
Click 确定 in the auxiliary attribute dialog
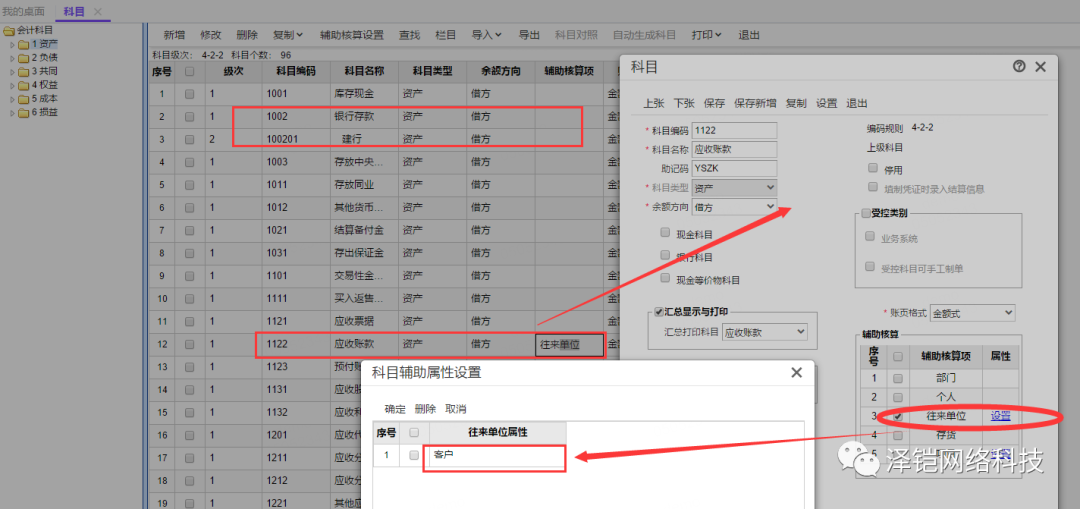395,409
